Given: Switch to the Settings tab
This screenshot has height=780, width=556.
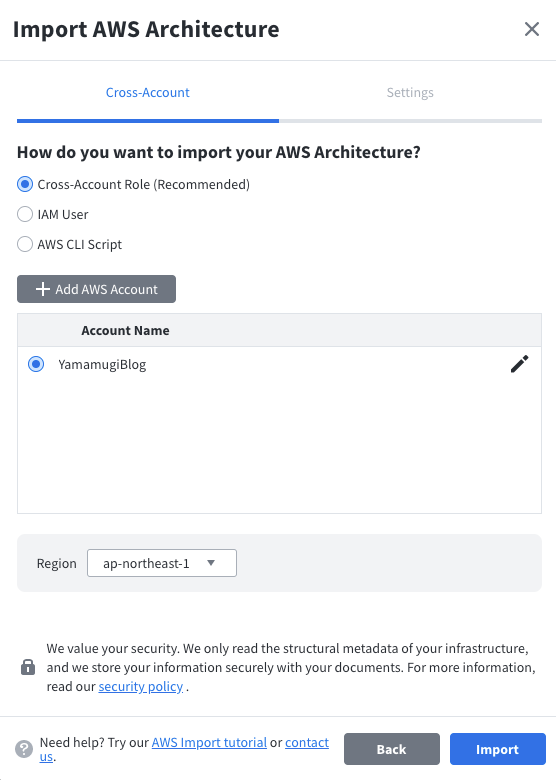Looking at the screenshot, I should pos(410,93).
